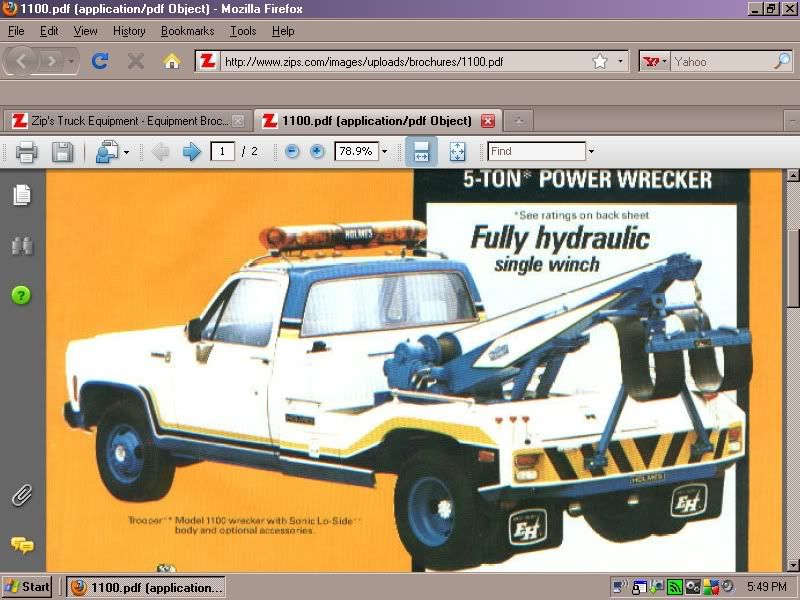
Task: Expand the Find options dropdown
Action: coord(591,152)
